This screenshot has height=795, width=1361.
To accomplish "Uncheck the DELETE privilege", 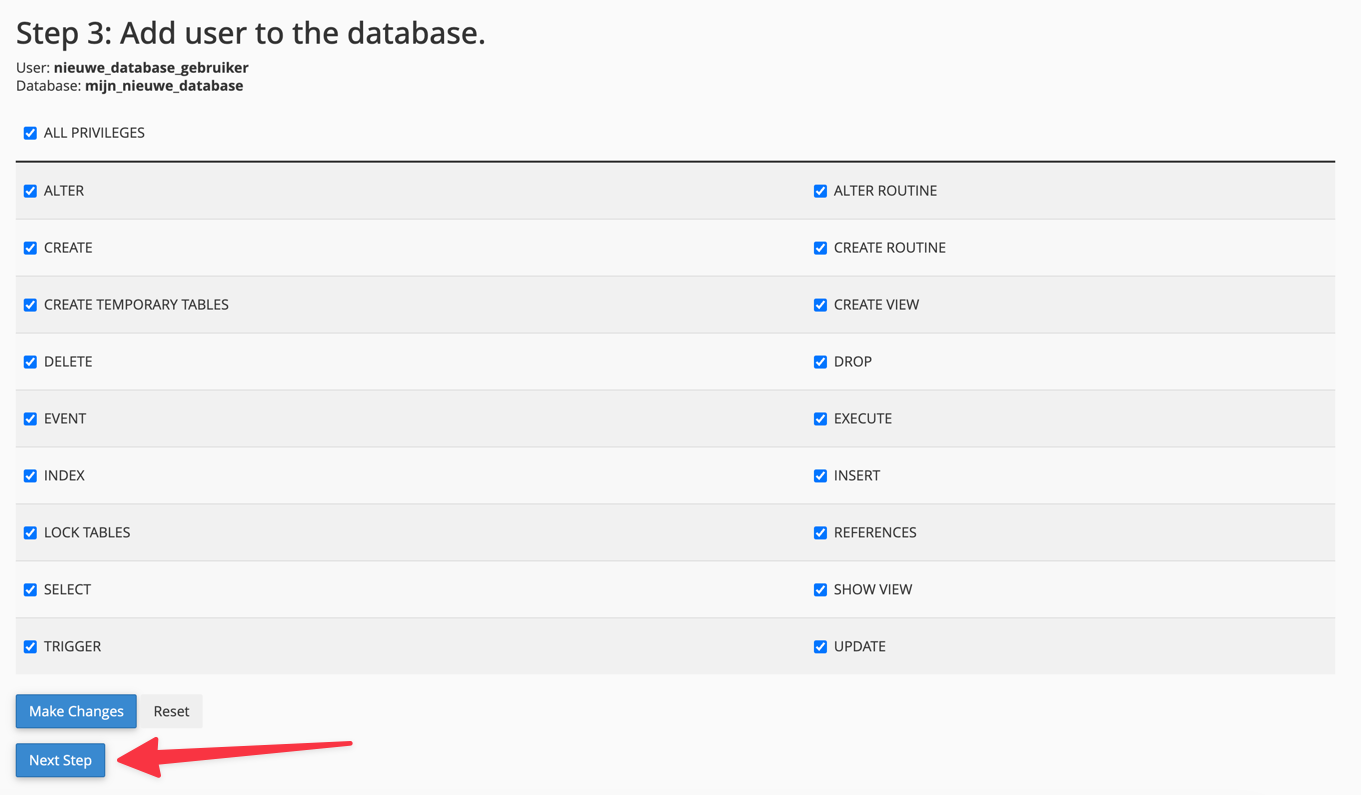I will pos(30,362).
